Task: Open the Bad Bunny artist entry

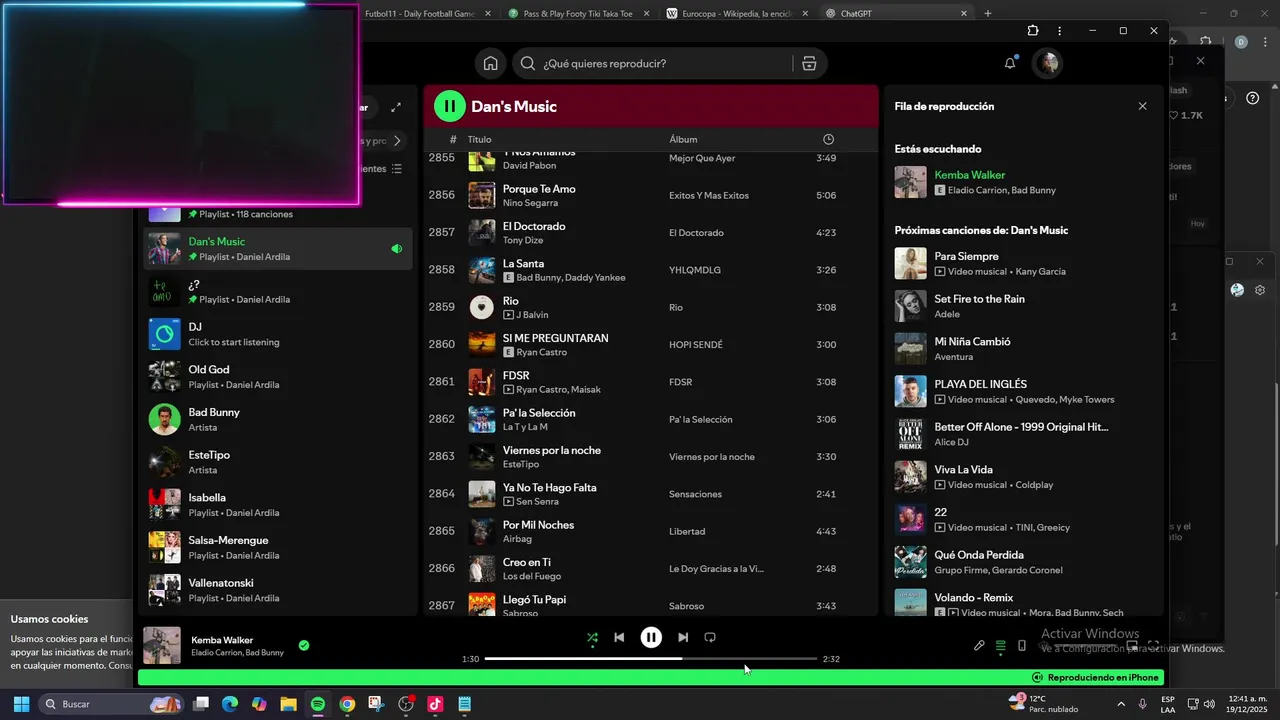Action: click(x=278, y=420)
